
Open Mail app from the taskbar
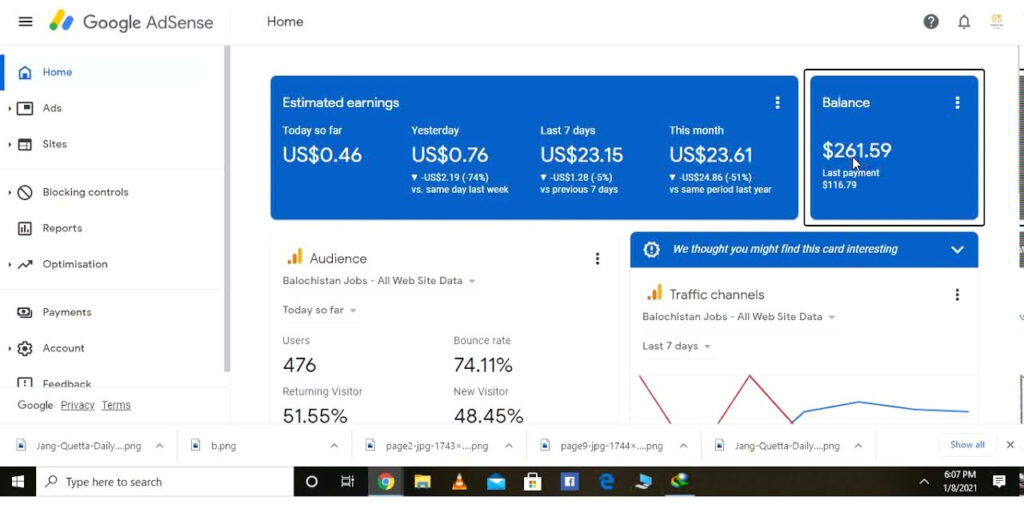point(496,482)
